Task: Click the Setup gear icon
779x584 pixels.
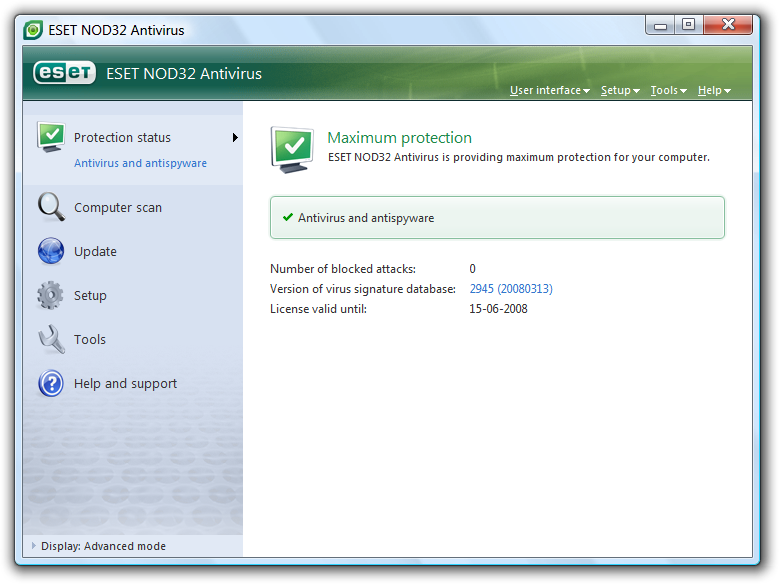Action: [51, 295]
